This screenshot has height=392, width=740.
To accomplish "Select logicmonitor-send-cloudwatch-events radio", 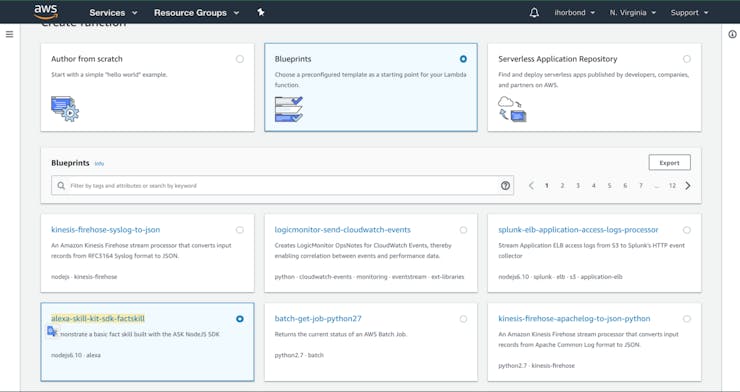I will coord(463,230).
